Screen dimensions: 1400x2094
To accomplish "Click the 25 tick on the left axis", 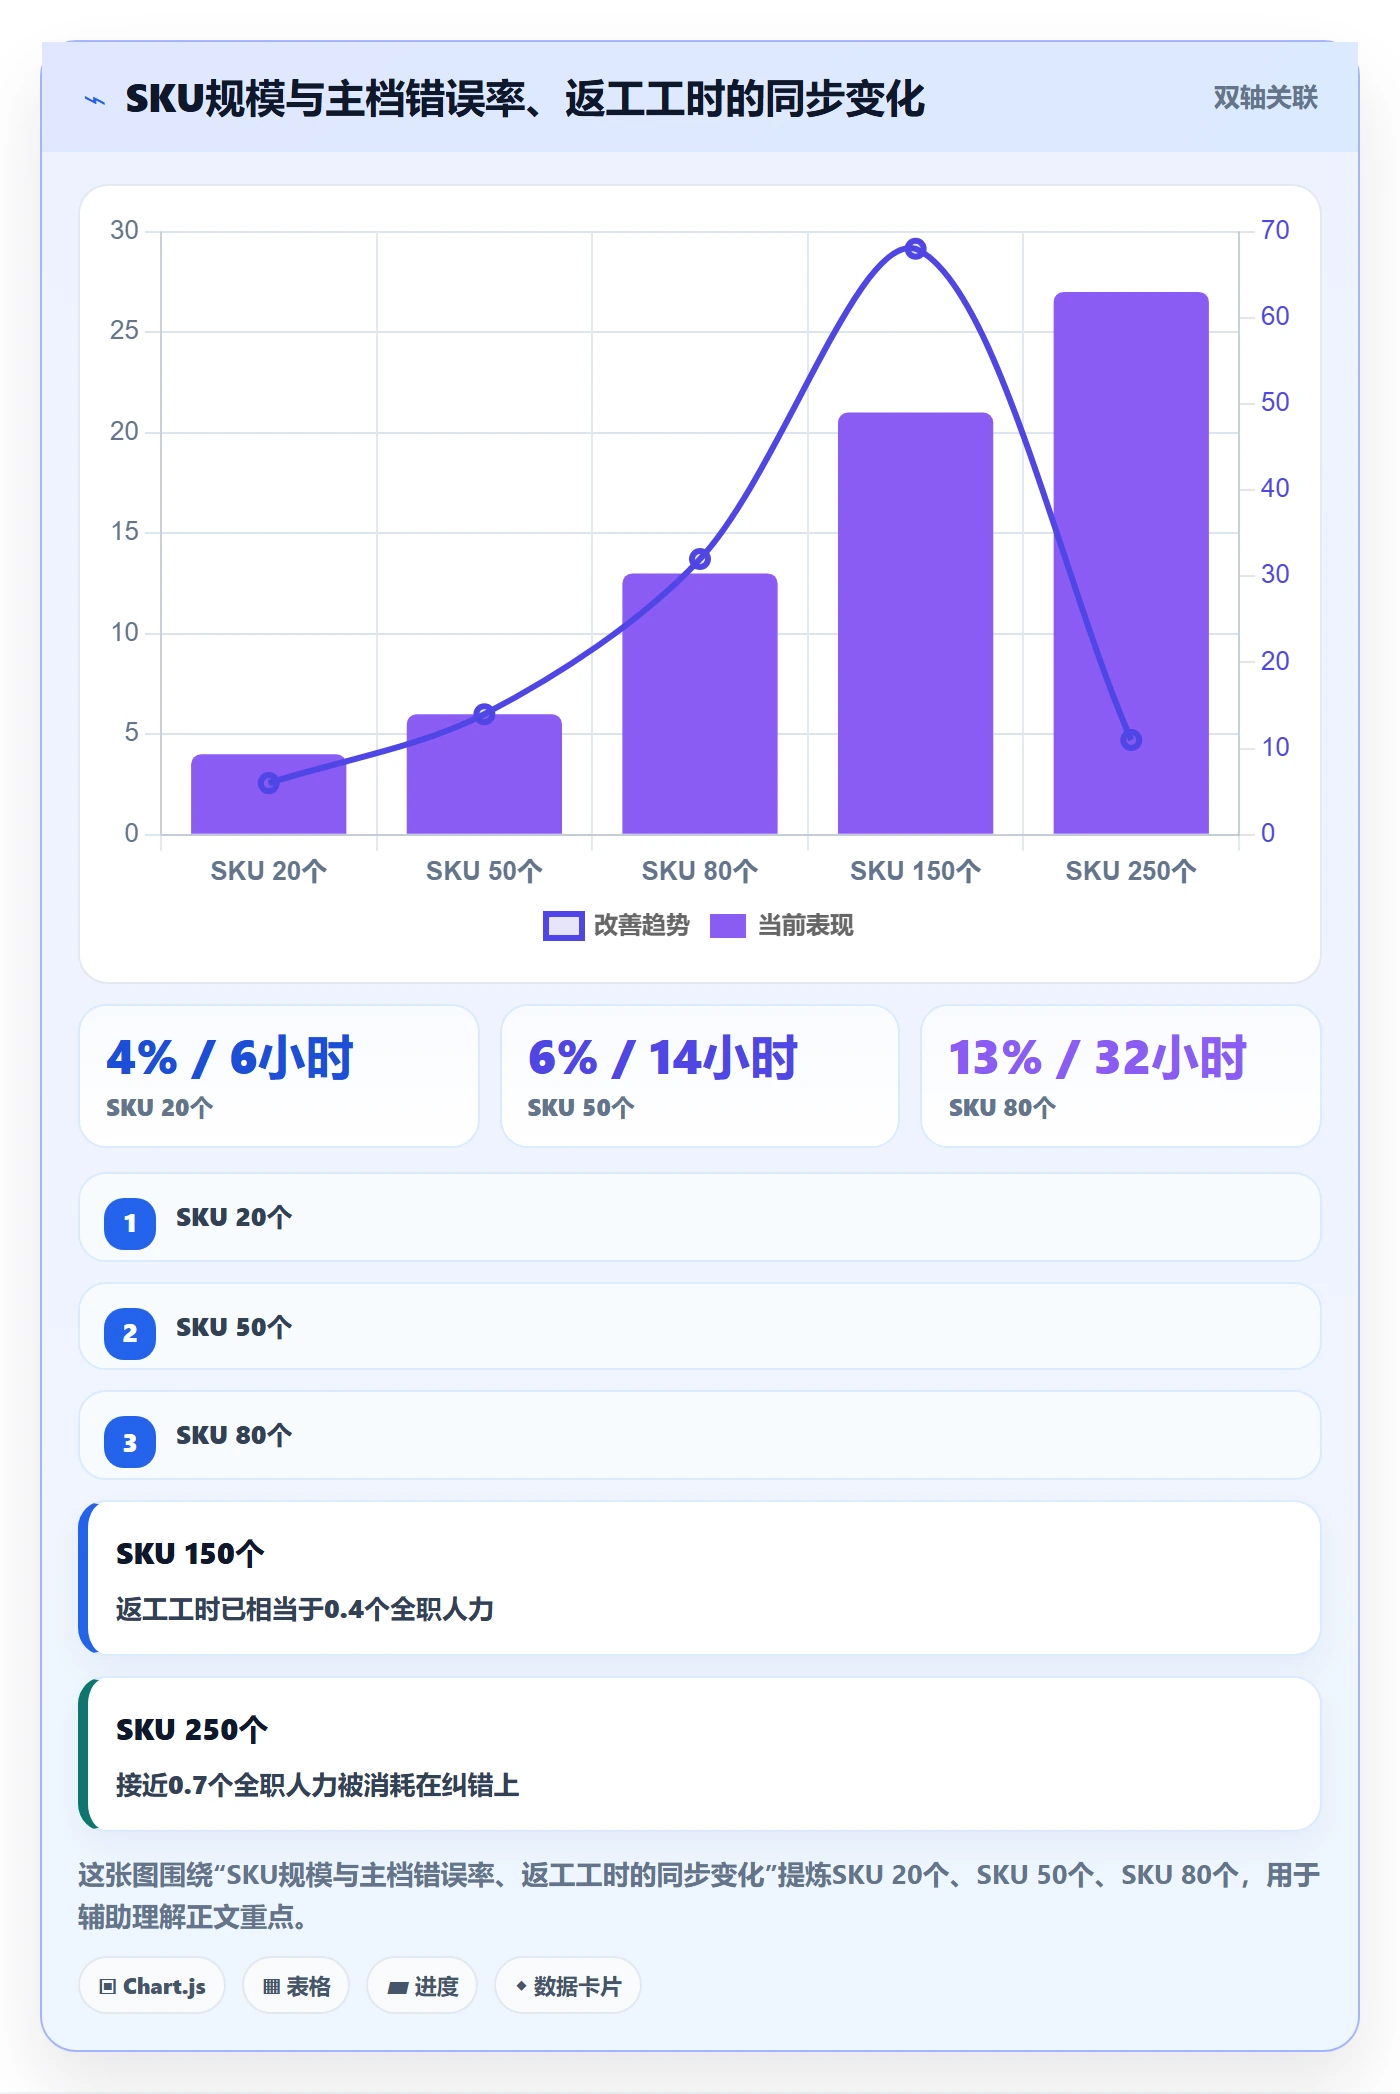I will (x=124, y=331).
